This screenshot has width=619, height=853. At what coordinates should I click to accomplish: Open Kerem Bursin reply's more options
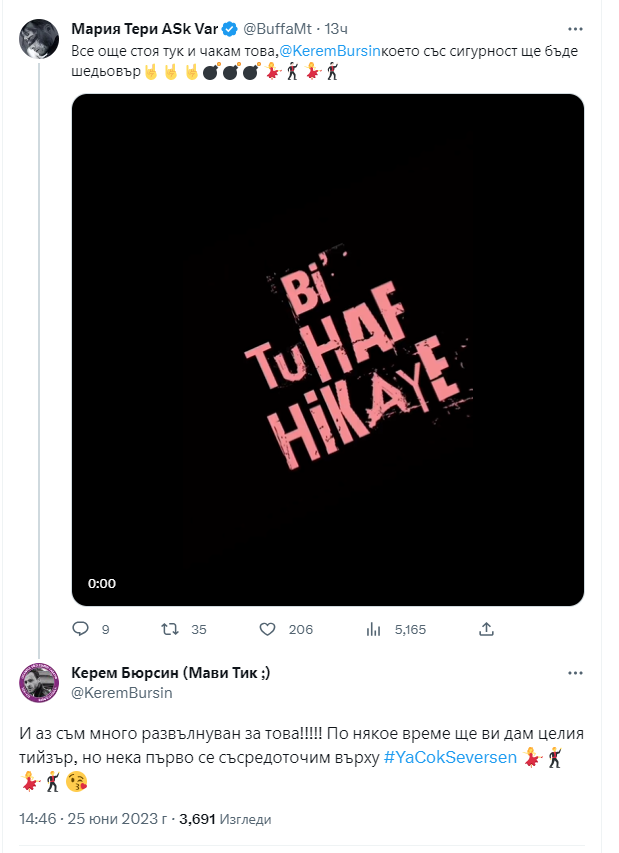tap(572, 672)
